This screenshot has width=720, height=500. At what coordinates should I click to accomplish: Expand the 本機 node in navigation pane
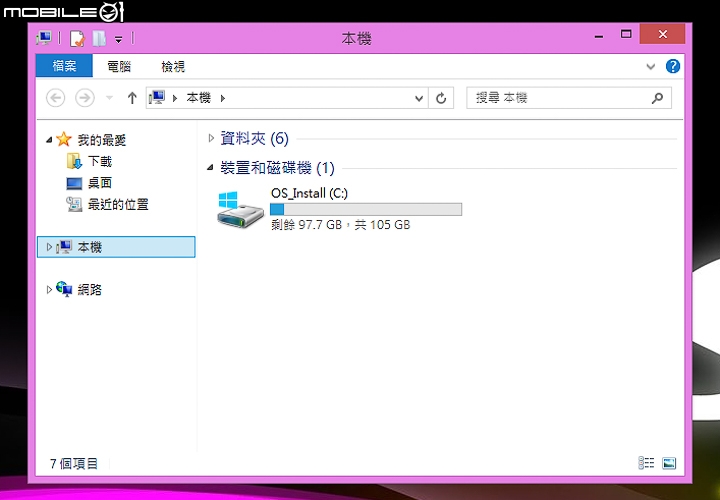(x=49, y=247)
